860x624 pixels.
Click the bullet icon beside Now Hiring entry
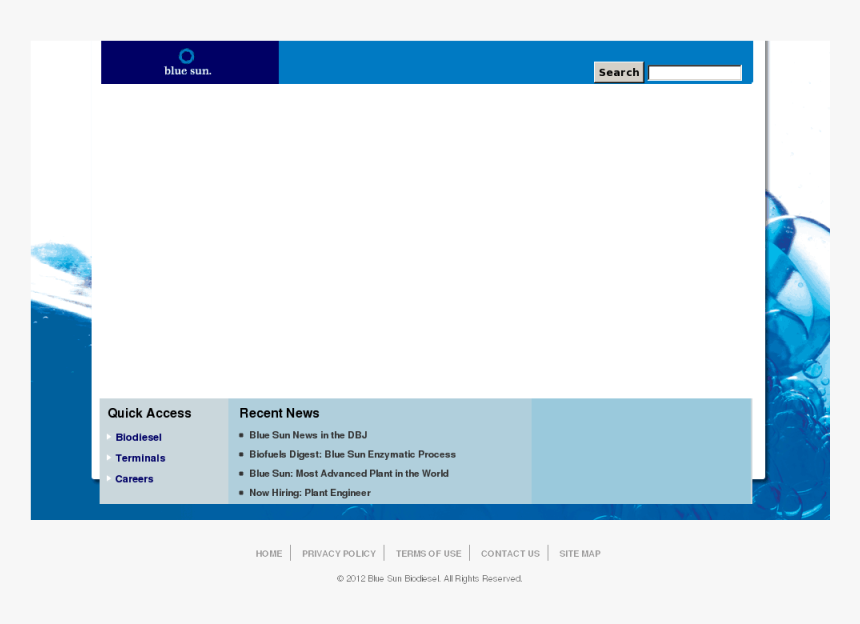[x=240, y=492]
